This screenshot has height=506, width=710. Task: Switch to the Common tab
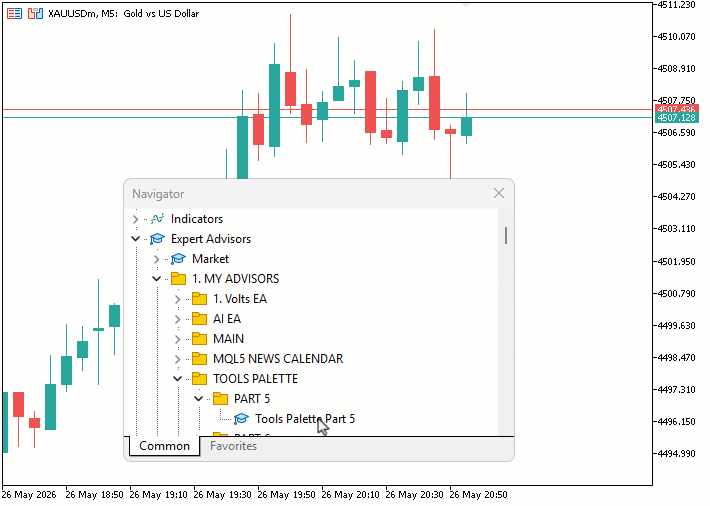[164, 446]
